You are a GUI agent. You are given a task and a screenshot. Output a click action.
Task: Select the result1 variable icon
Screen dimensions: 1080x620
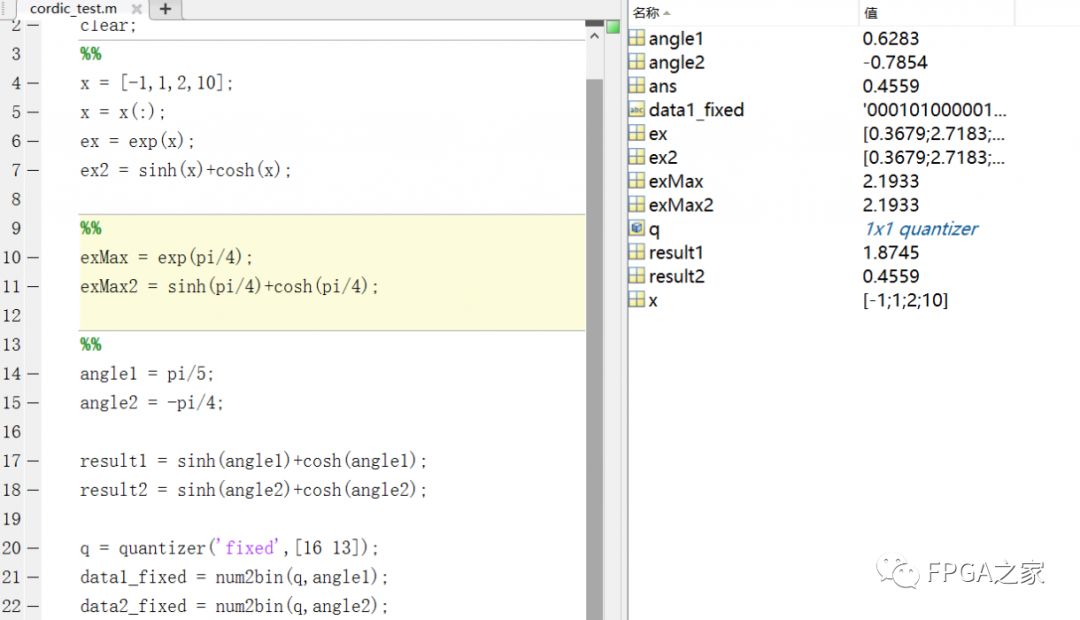coord(636,252)
